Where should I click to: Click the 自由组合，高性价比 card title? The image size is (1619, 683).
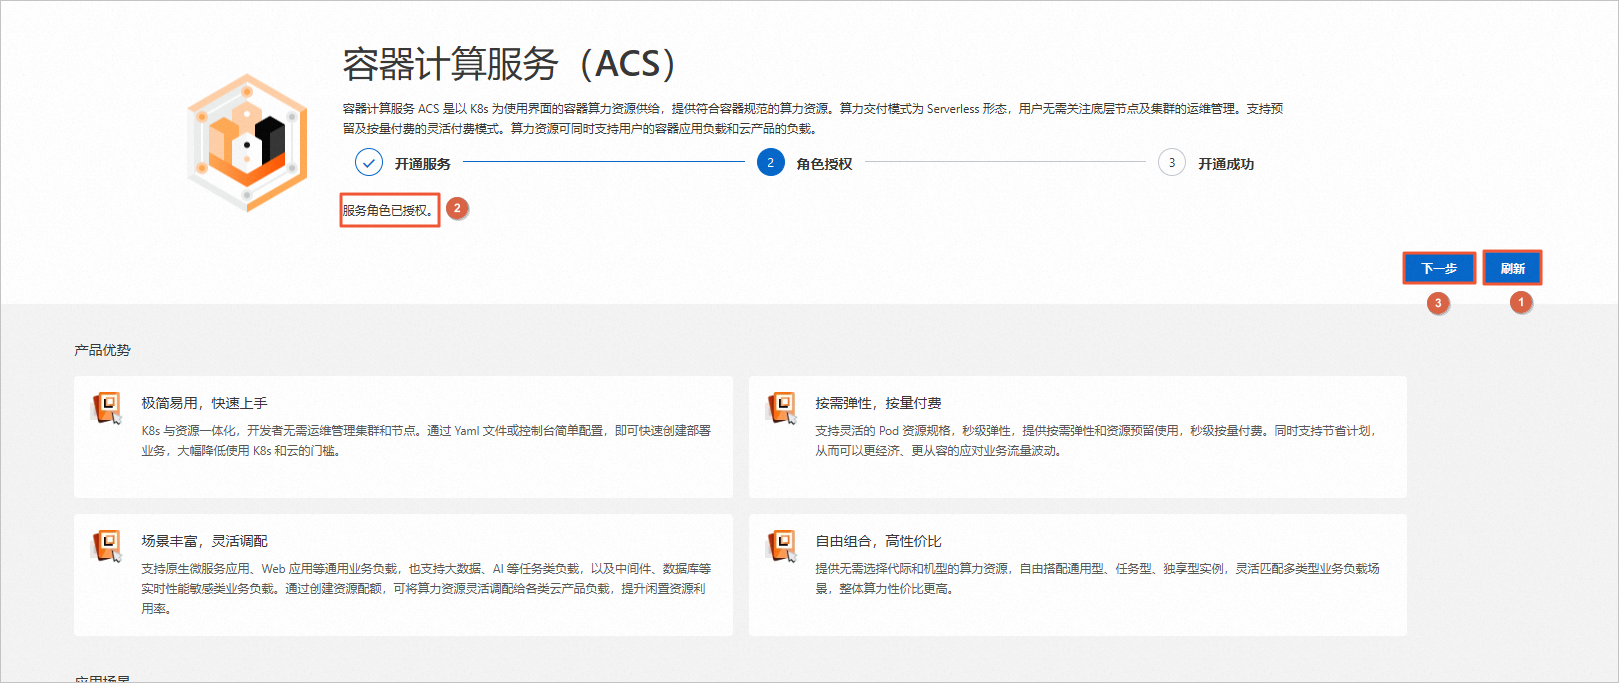(878, 541)
